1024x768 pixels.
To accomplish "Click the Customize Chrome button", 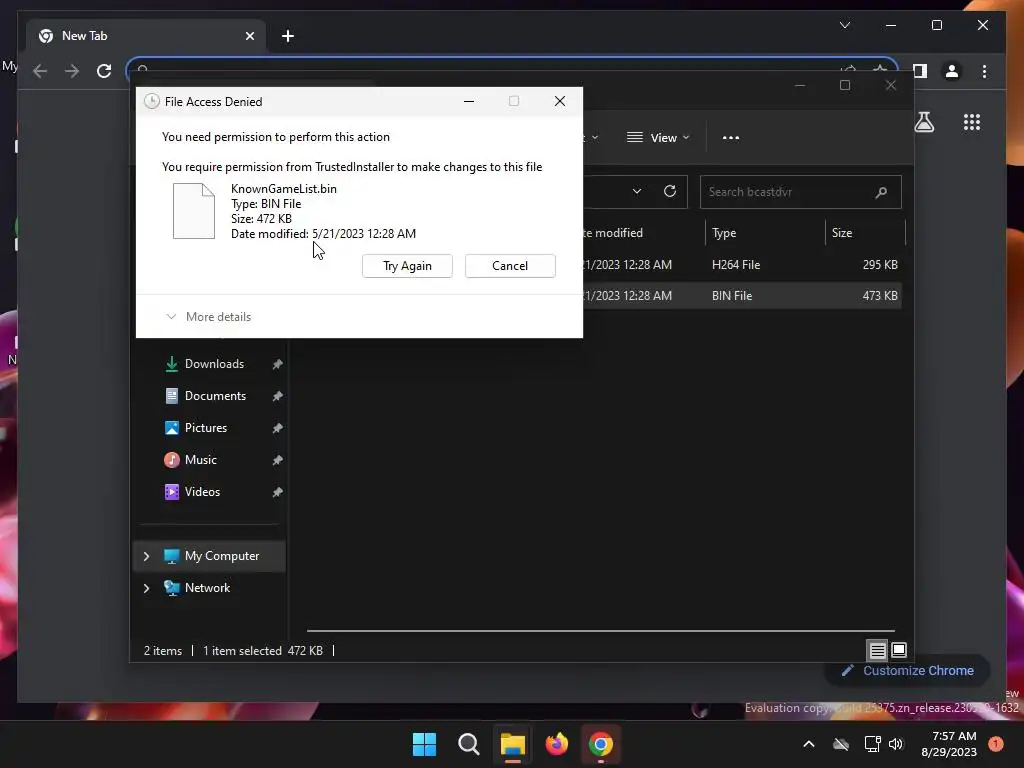I will pyautogui.click(x=908, y=671).
